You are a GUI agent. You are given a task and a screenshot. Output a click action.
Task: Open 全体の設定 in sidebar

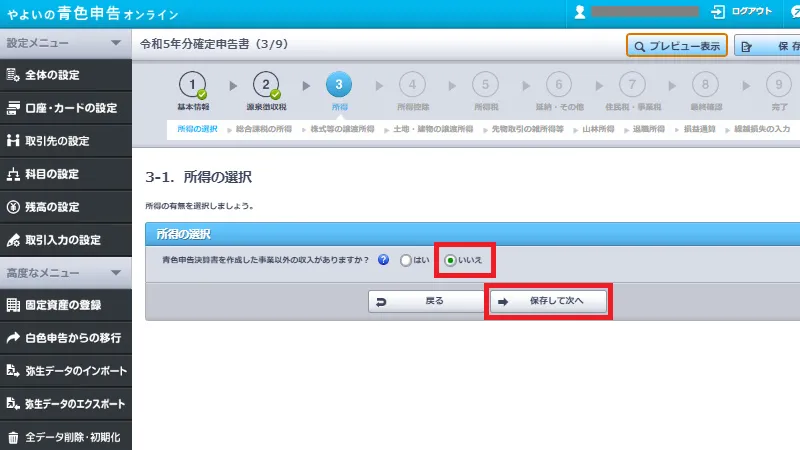pos(65,75)
